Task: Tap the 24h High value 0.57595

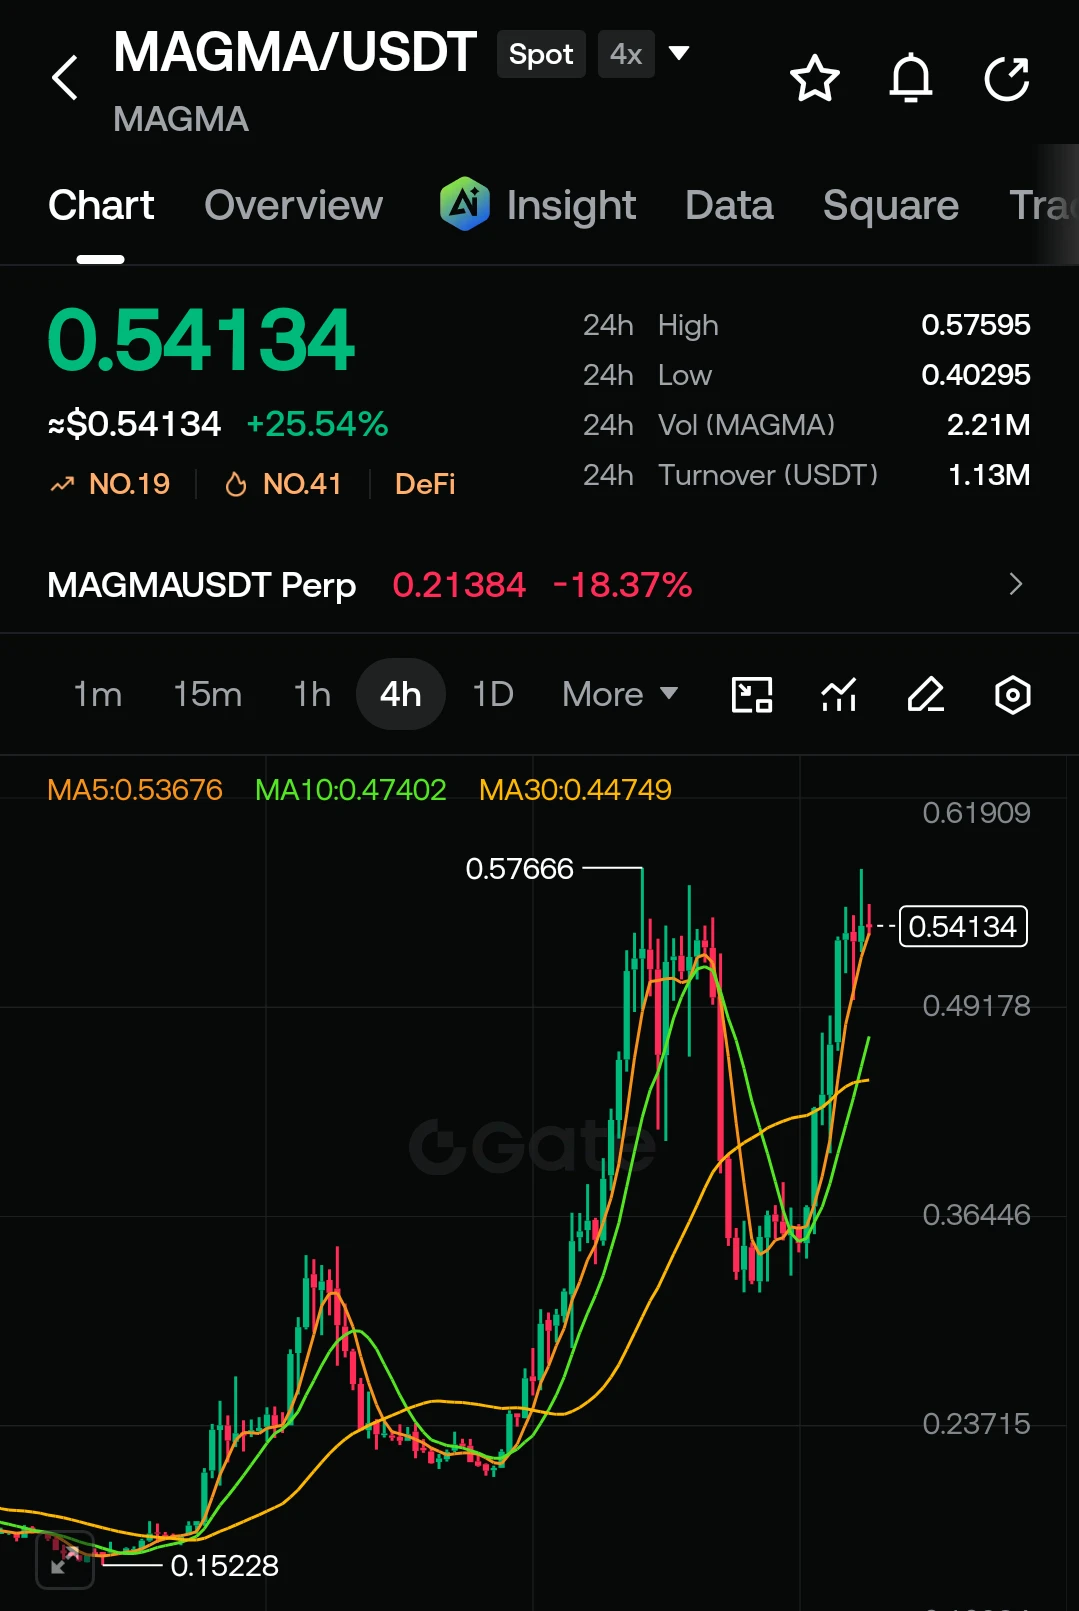Action: coord(975,325)
